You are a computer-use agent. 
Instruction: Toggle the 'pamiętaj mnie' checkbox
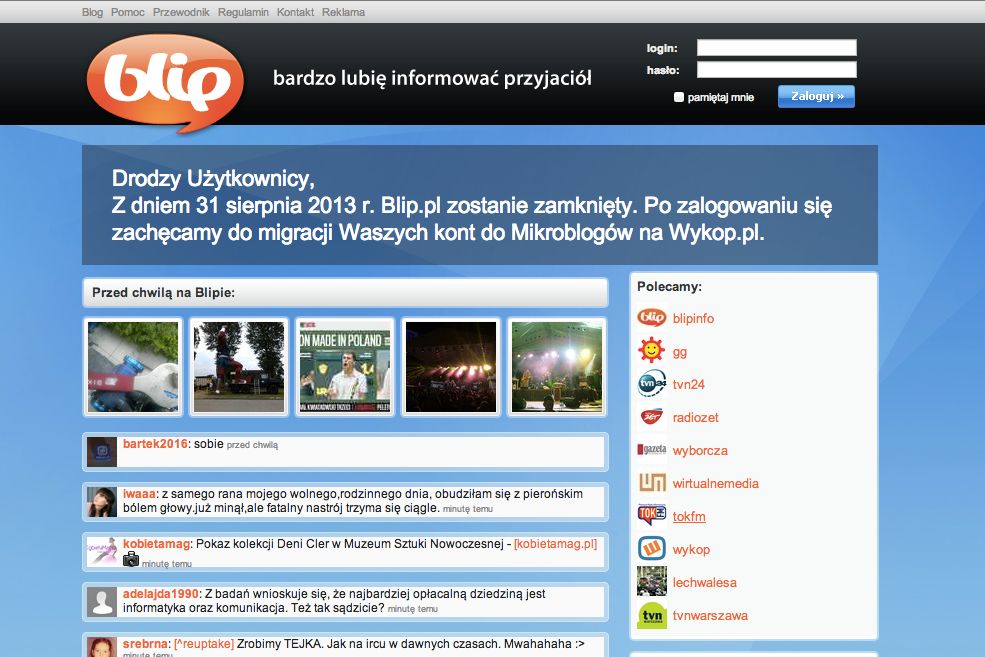(678, 97)
